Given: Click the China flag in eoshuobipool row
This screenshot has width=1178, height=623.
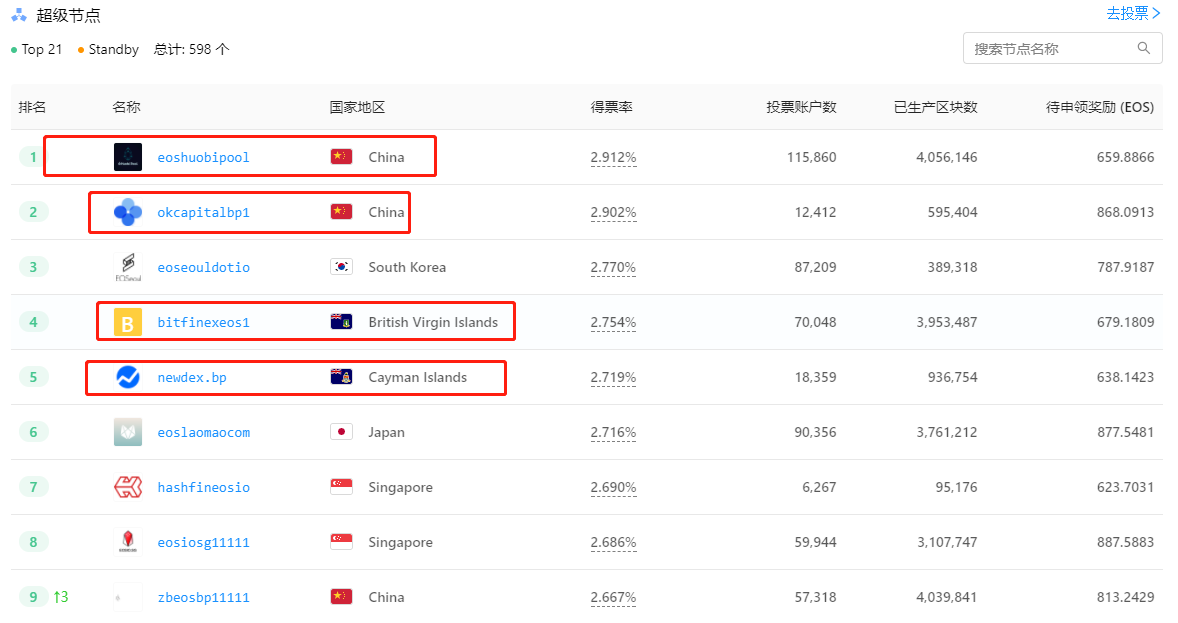Looking at the screenshot, I should click(341, 156).
